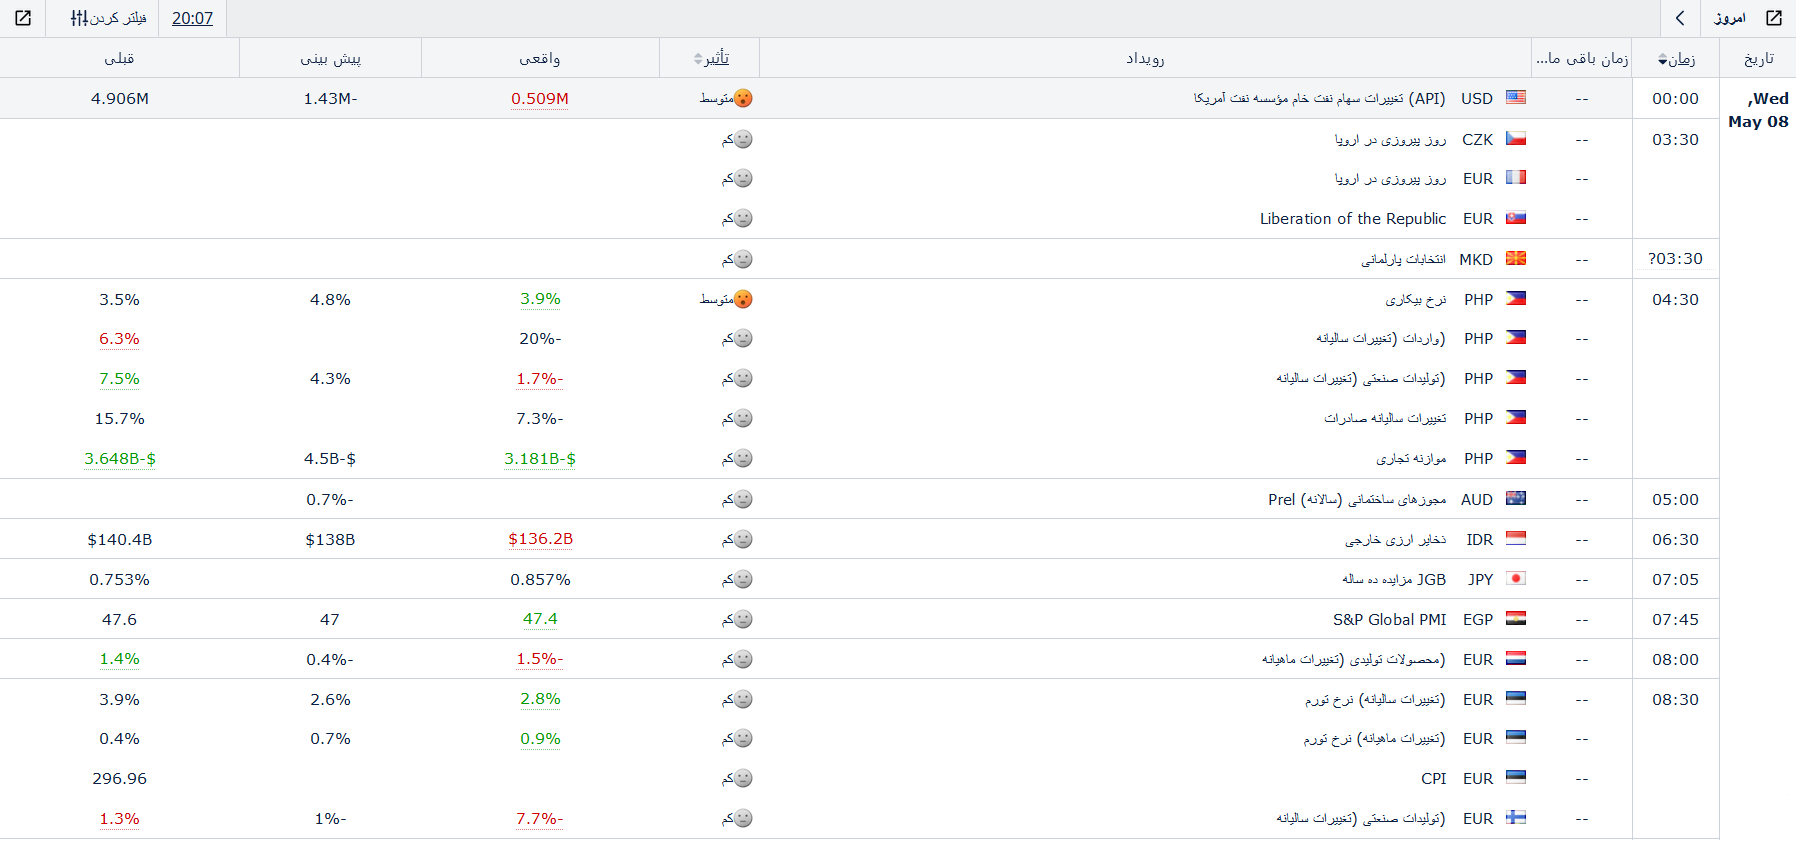Click the time ?03:30 on MKD row

1676,258
